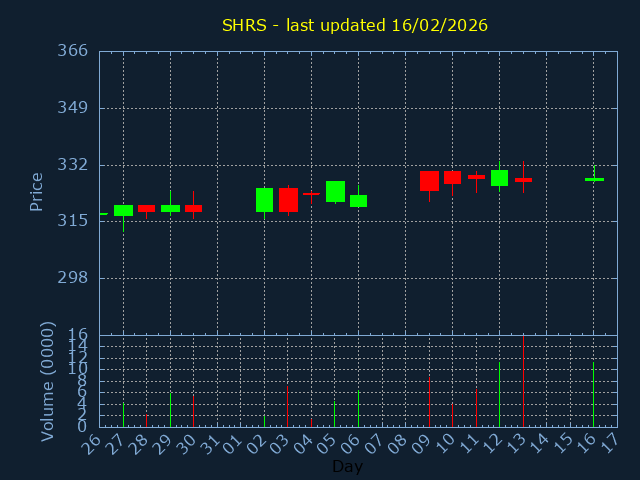This screenshot has width=640, height=480.
Task: Click the red candlestick on day 09
Action: tap(429, 181)
